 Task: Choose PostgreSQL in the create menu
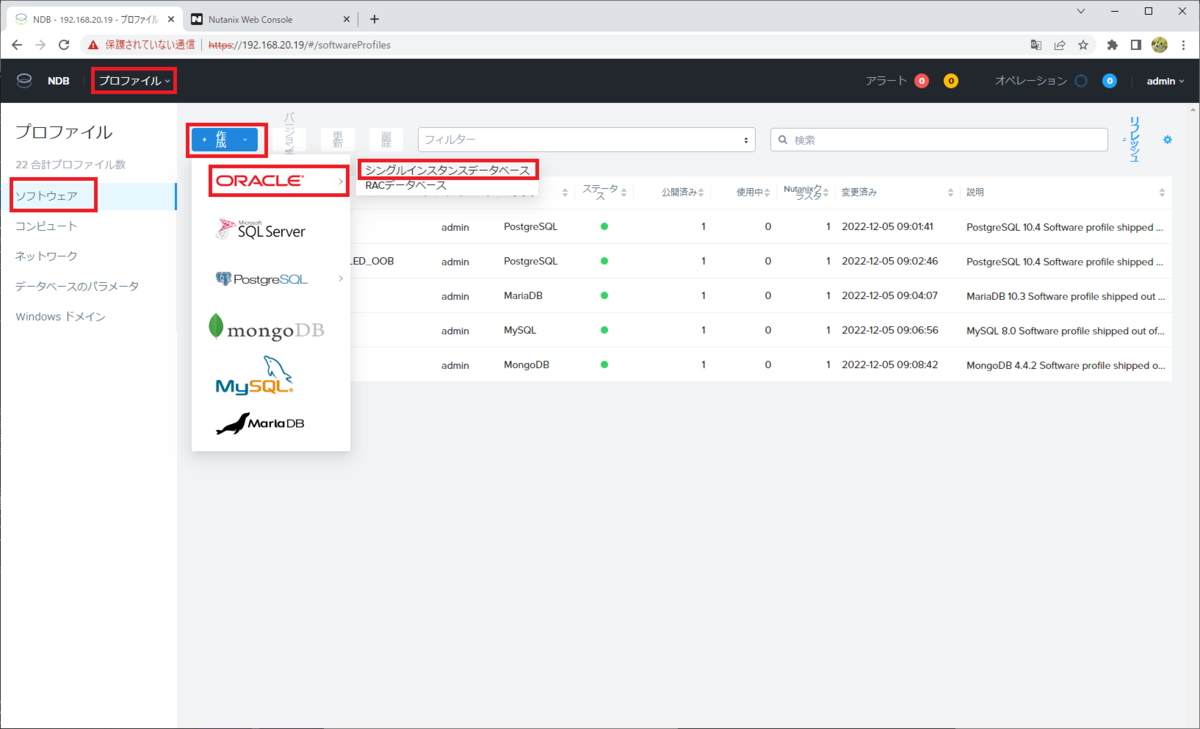[262, 279]
